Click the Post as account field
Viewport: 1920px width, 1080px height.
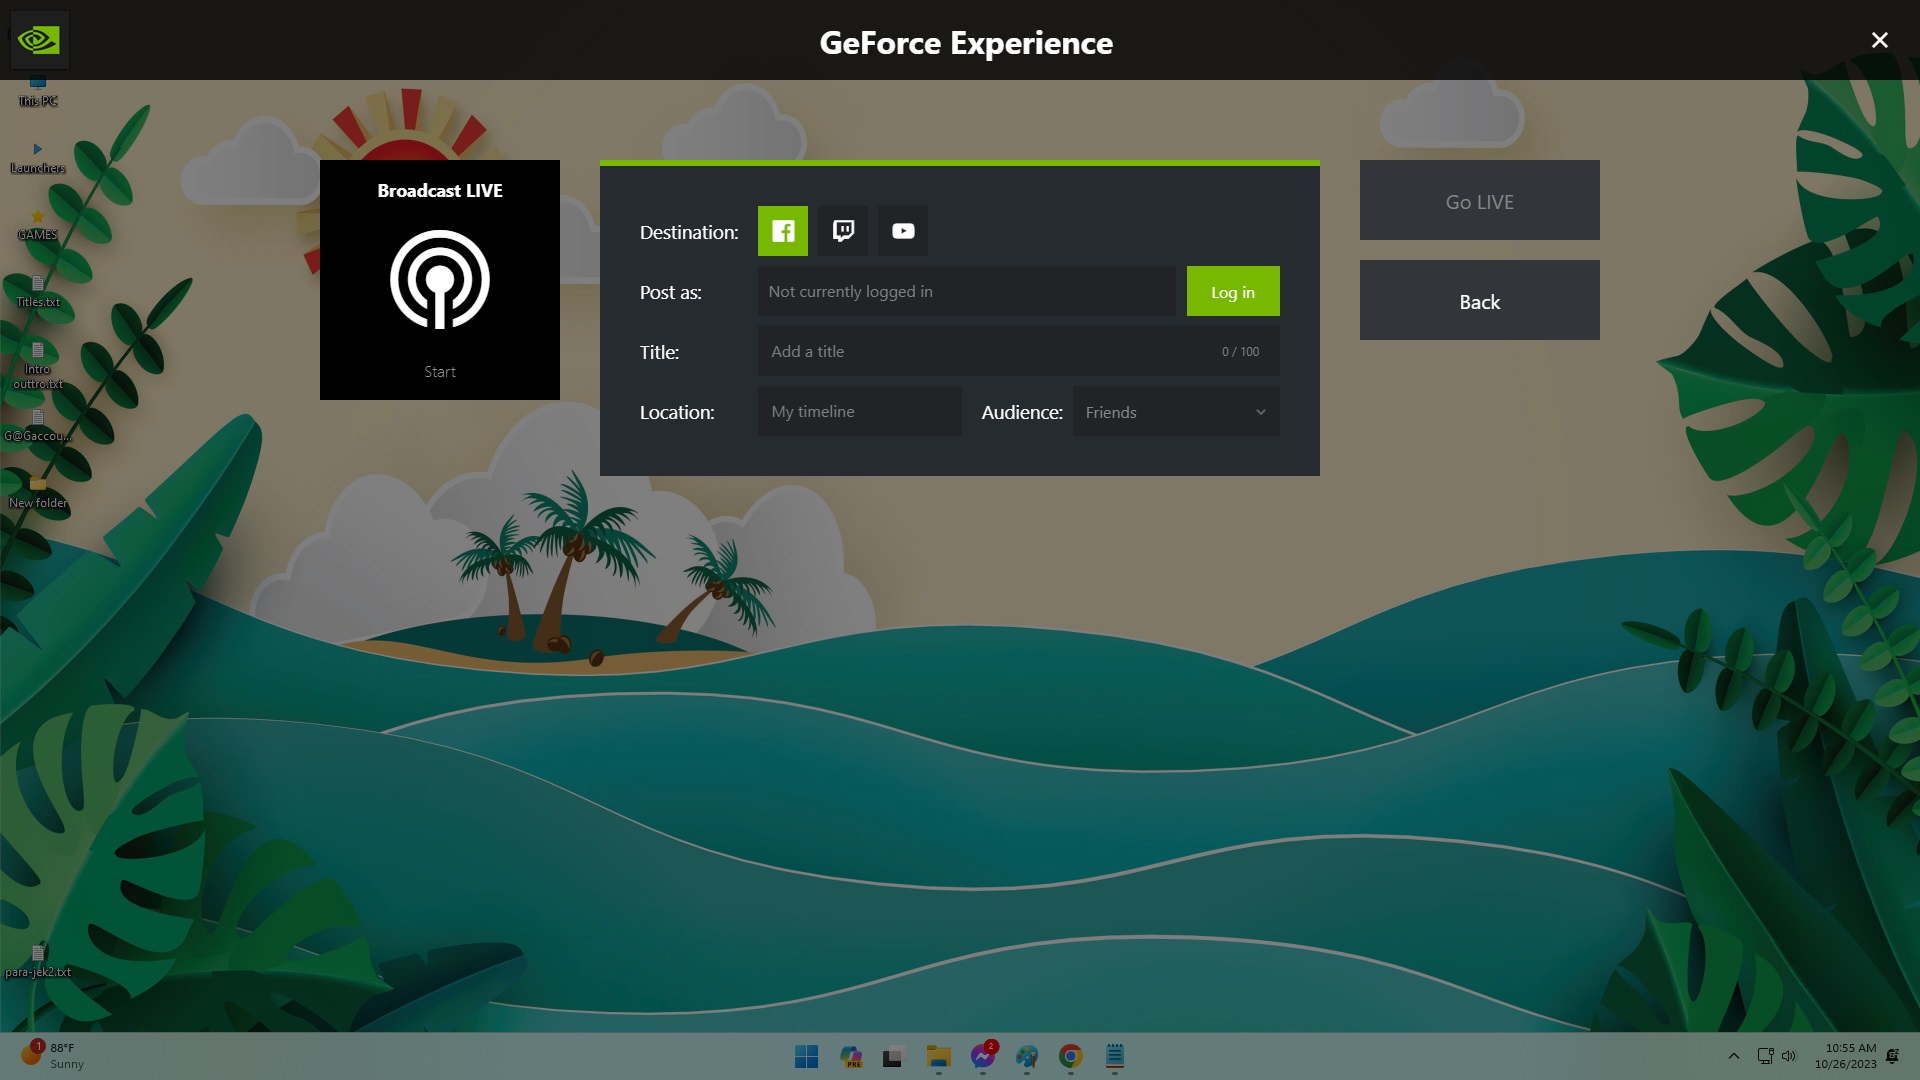[x=967, y=291]
